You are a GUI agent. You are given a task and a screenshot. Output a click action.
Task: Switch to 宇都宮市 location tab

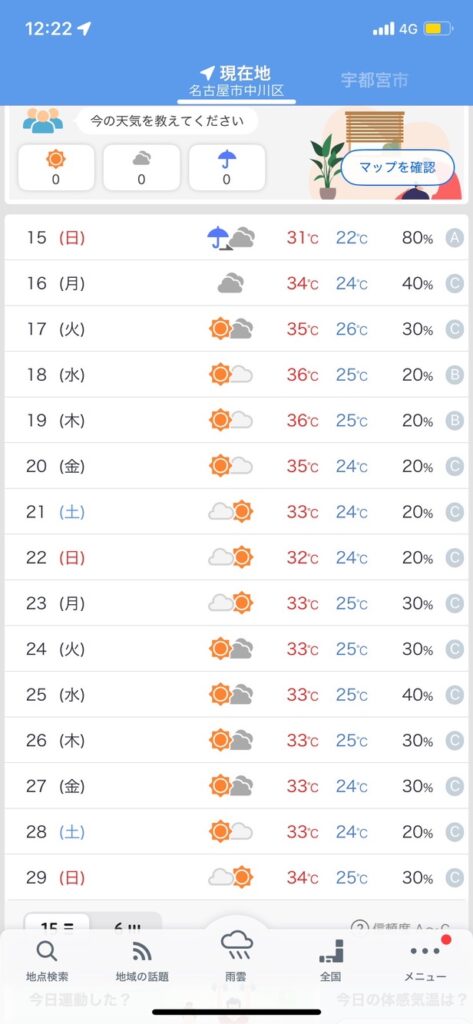tap(374, 80)
